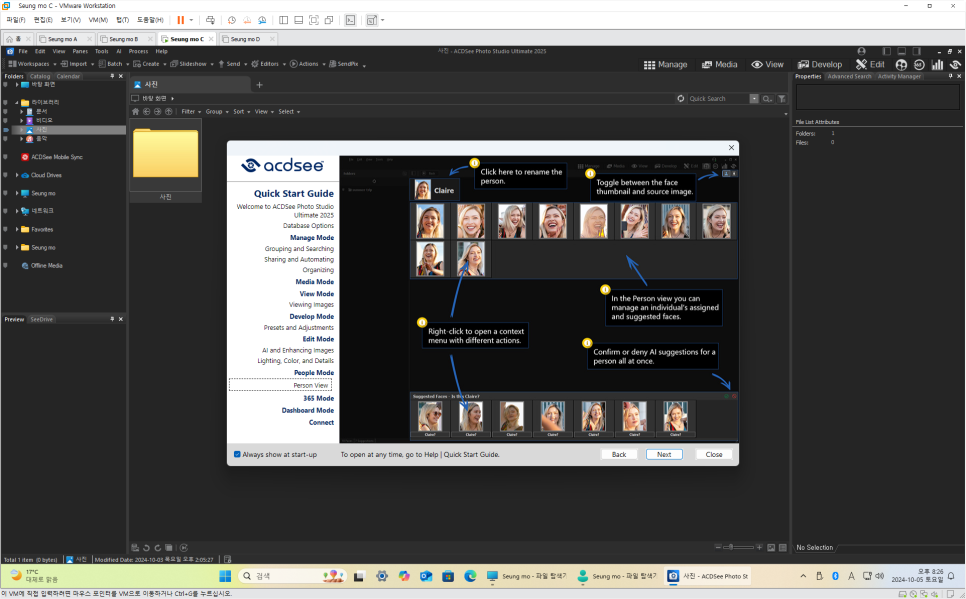This screenshot has width=966, height=599.
Task: Uncheck Always show at start-up
Action: (236, 453)
